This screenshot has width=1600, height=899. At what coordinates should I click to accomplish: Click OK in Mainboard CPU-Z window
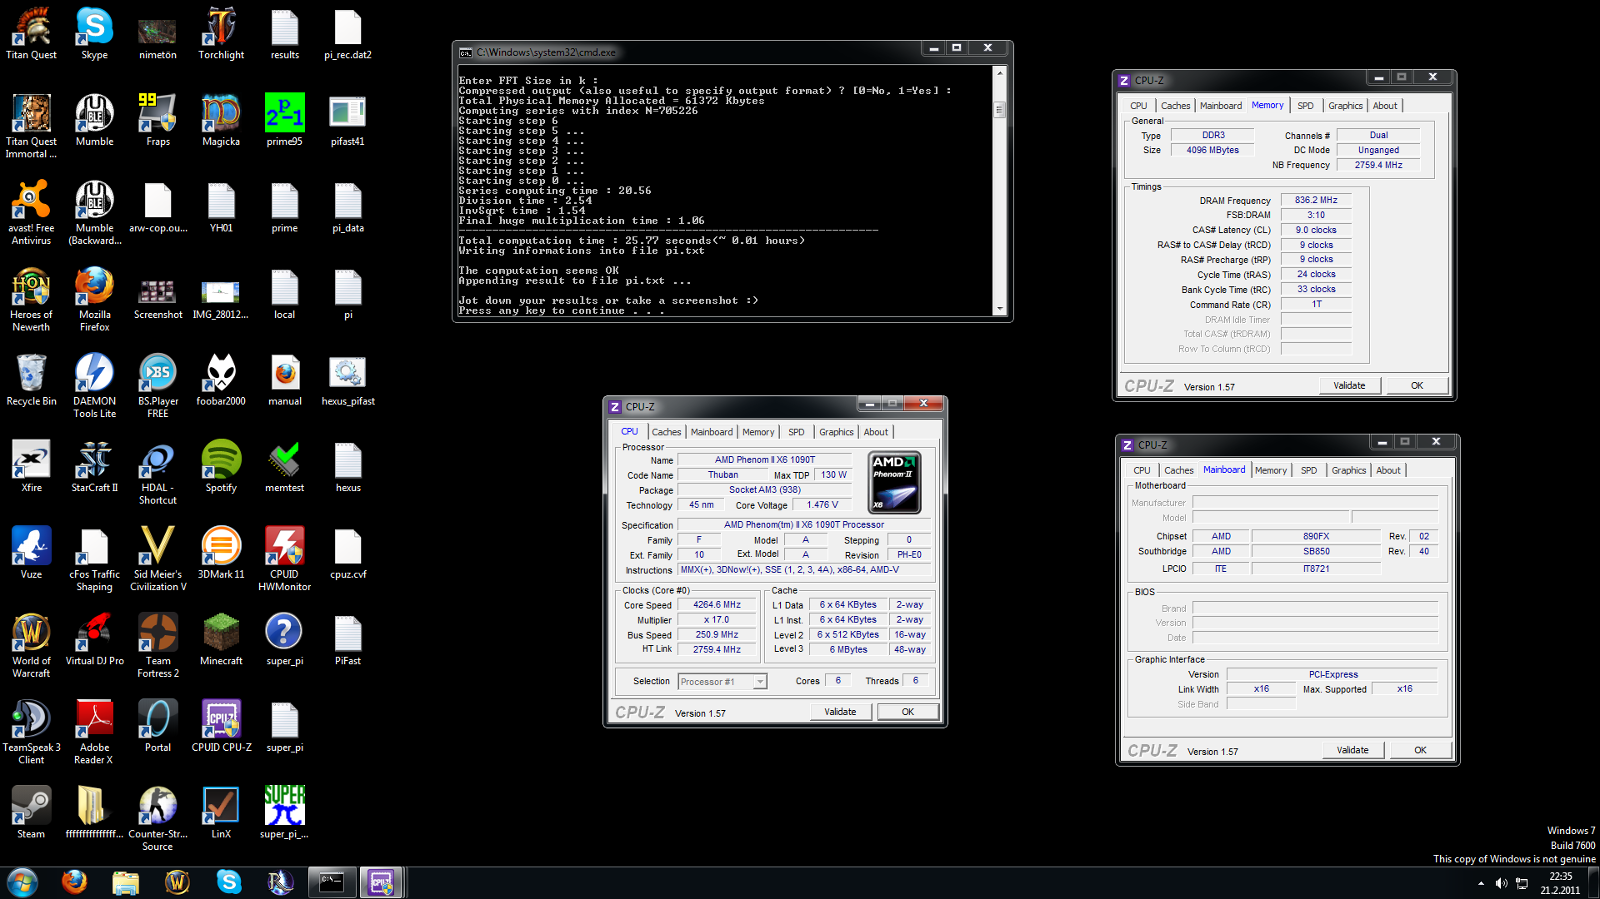click(1420, 750)
